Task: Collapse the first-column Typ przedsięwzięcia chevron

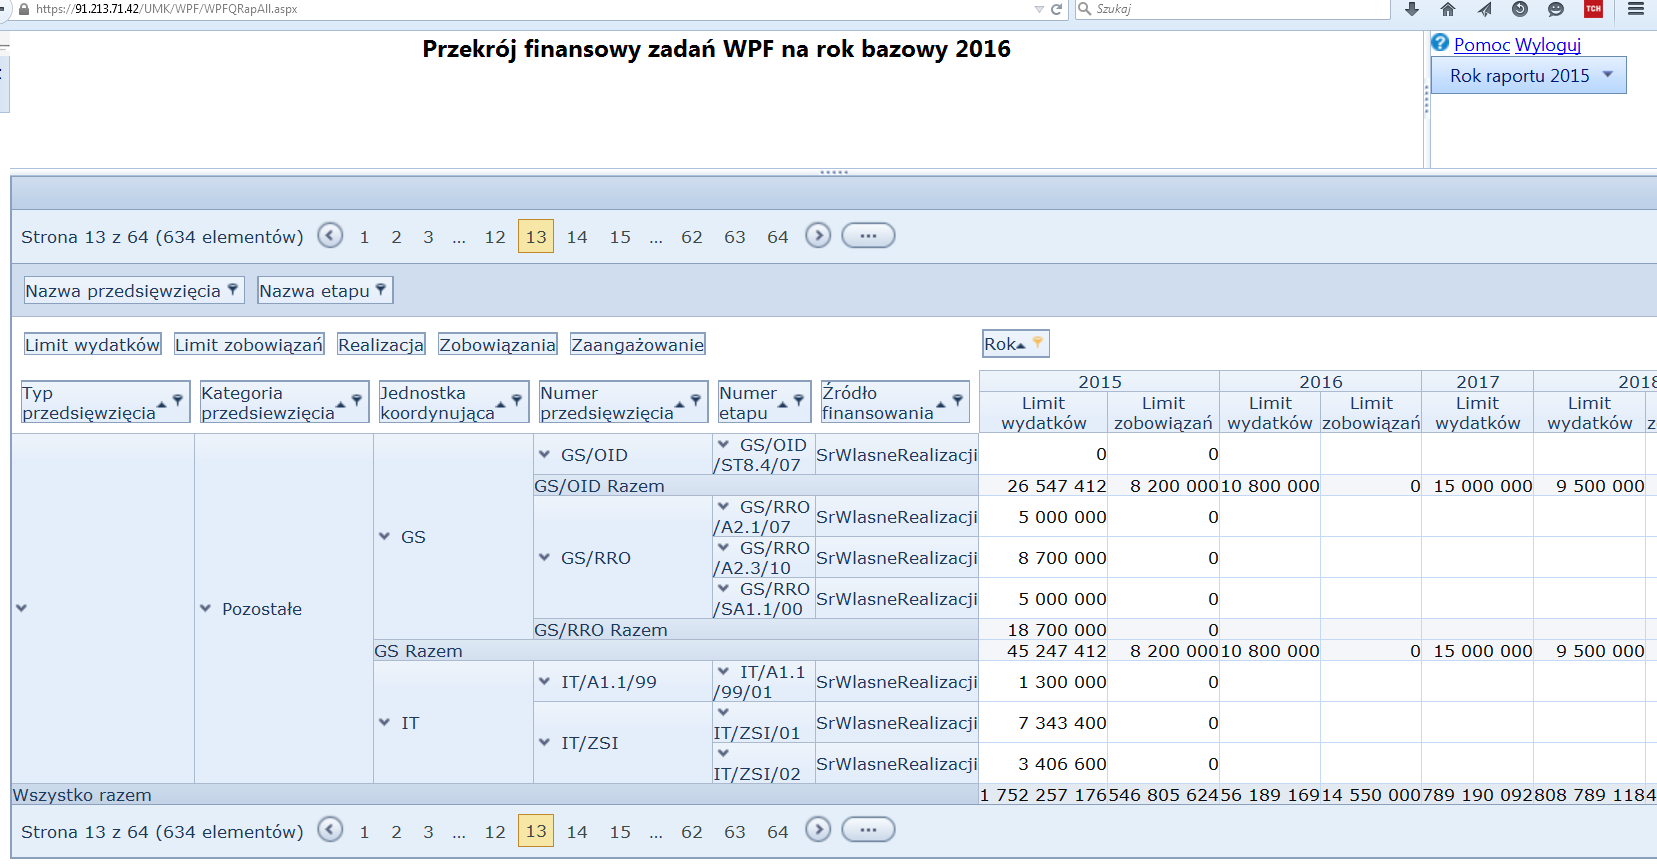Action: 21,608
